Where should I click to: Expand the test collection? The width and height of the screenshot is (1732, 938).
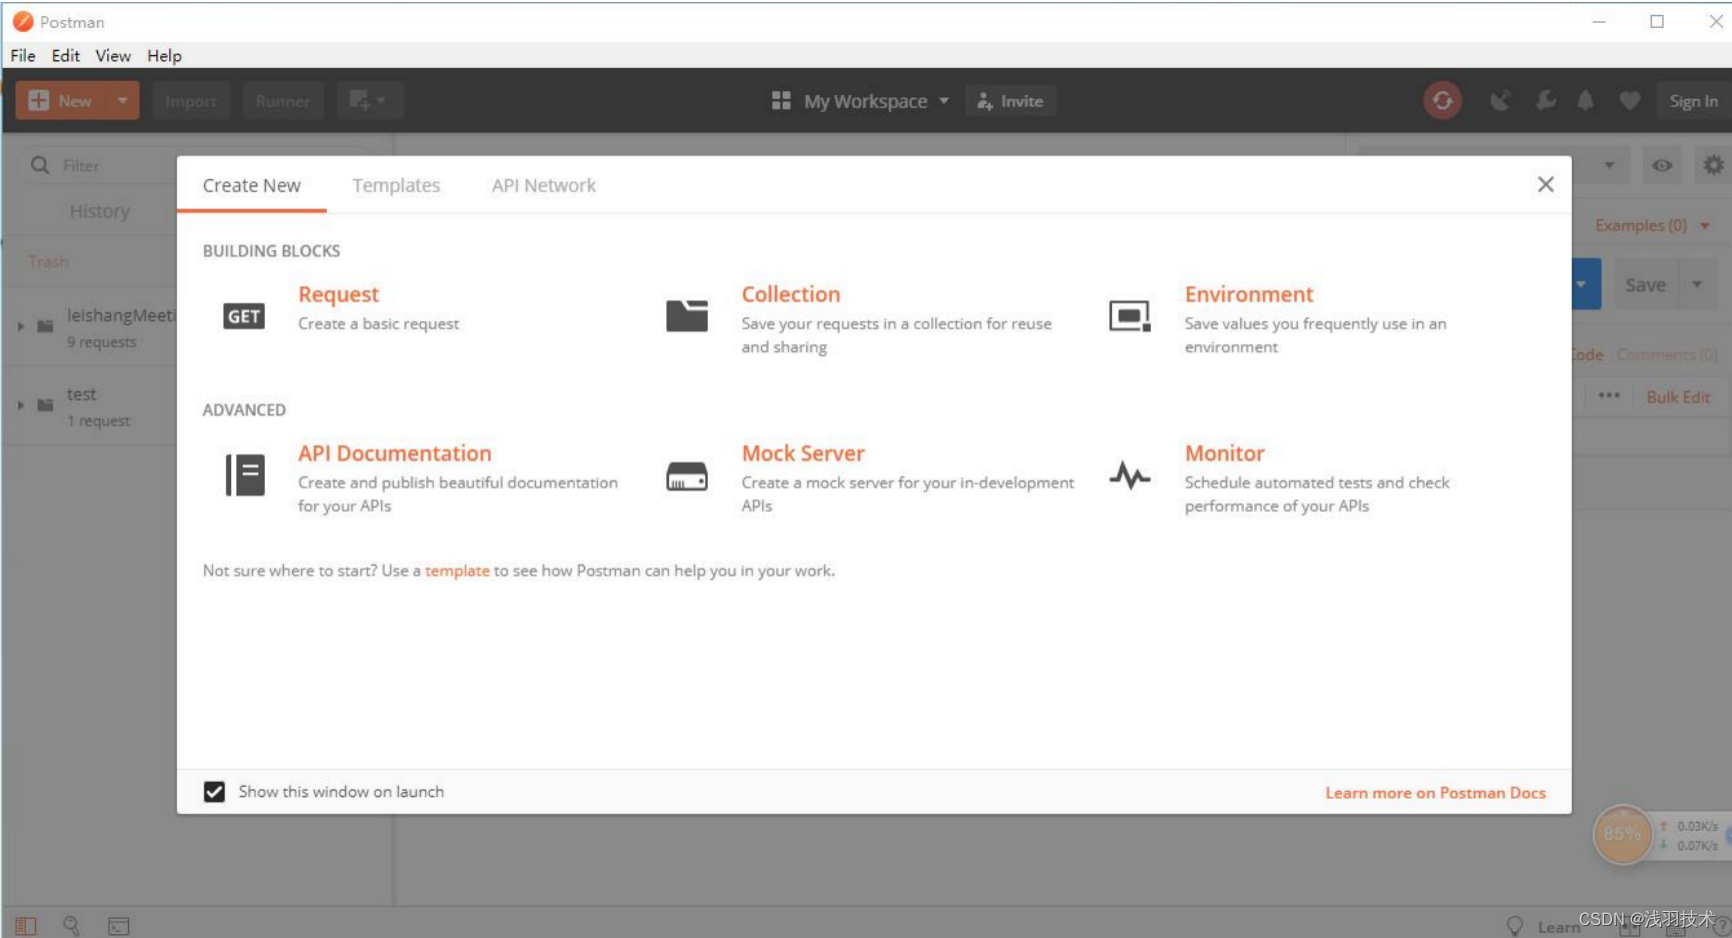coord(20,405)
